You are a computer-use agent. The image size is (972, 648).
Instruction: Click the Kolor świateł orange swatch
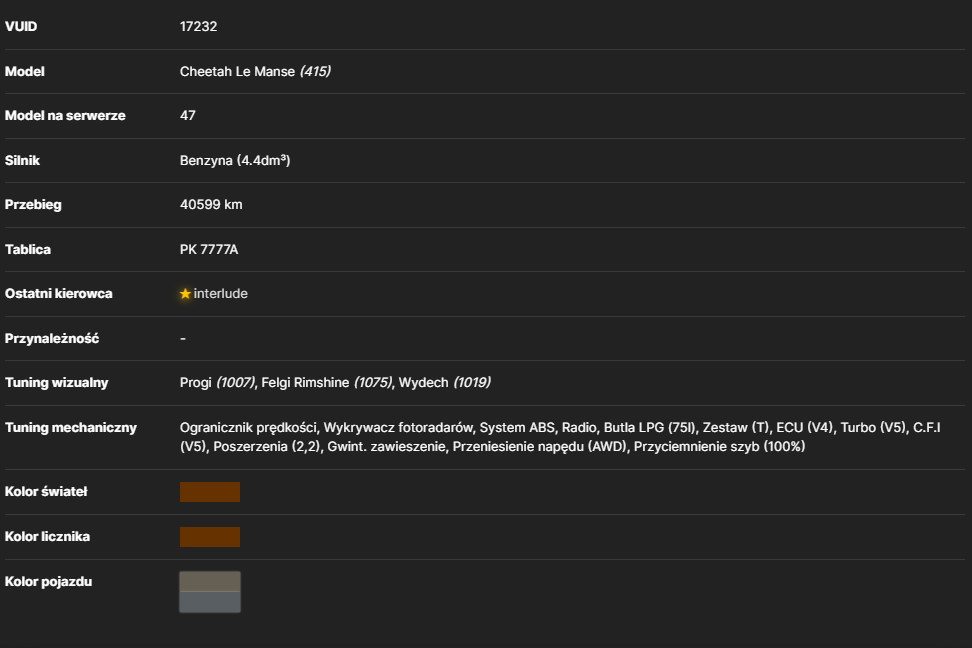(x=210, y=492)
